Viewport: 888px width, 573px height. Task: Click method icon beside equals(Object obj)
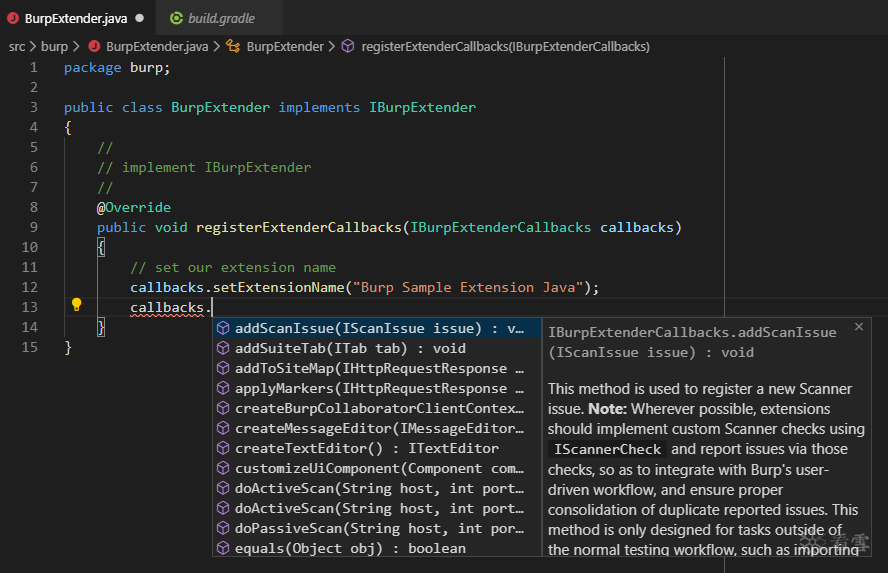(x=223, y=548)
